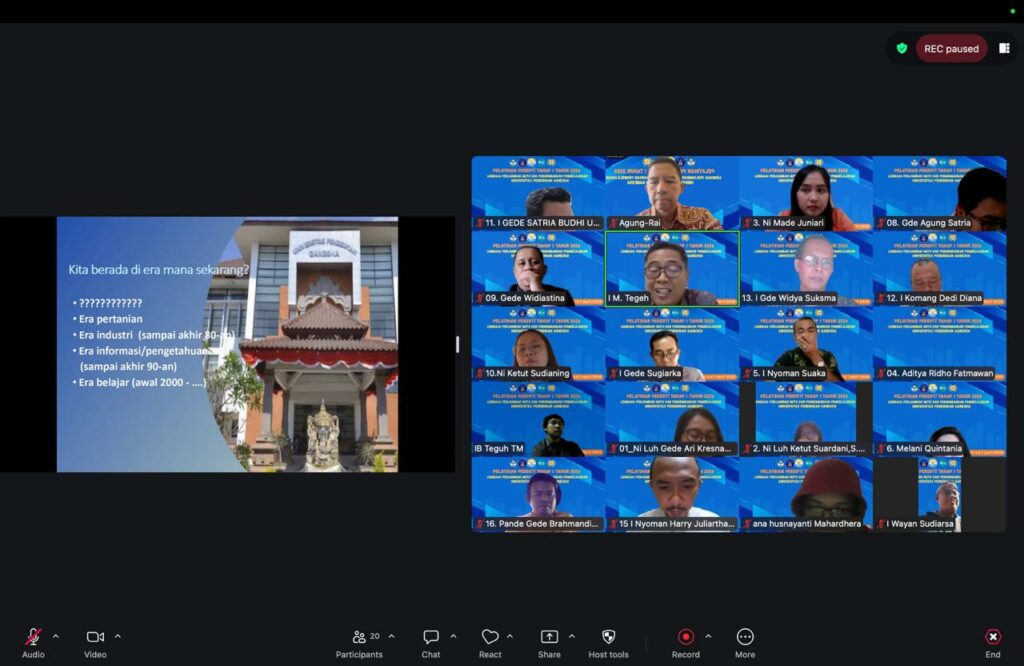Viewport: 1024px width, 666px height.
Task: Expand the arrow next to Share
Action: point(572,636)
